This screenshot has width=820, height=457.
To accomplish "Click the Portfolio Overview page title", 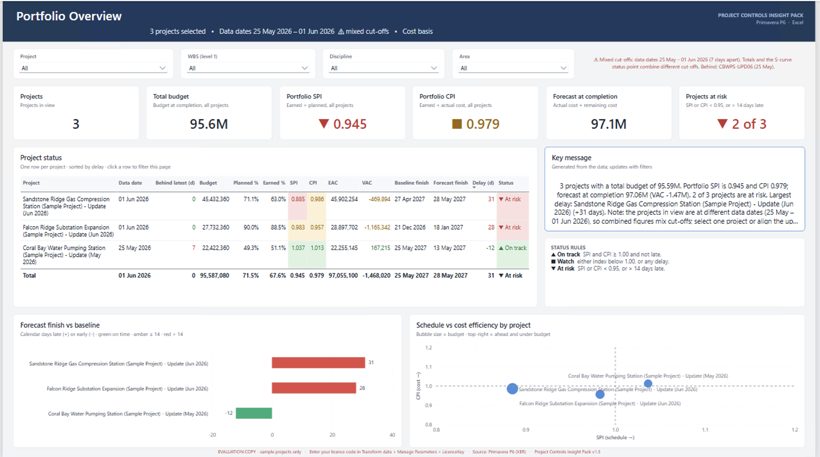I will (x=69, y=16).
